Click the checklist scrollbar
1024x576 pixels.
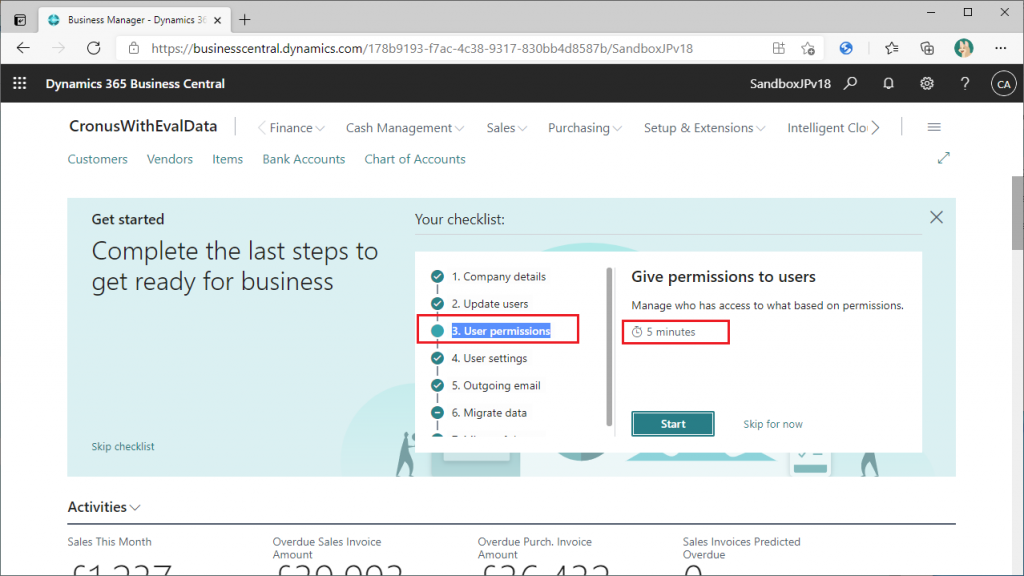pyautogui.click(x=609, y=347)
